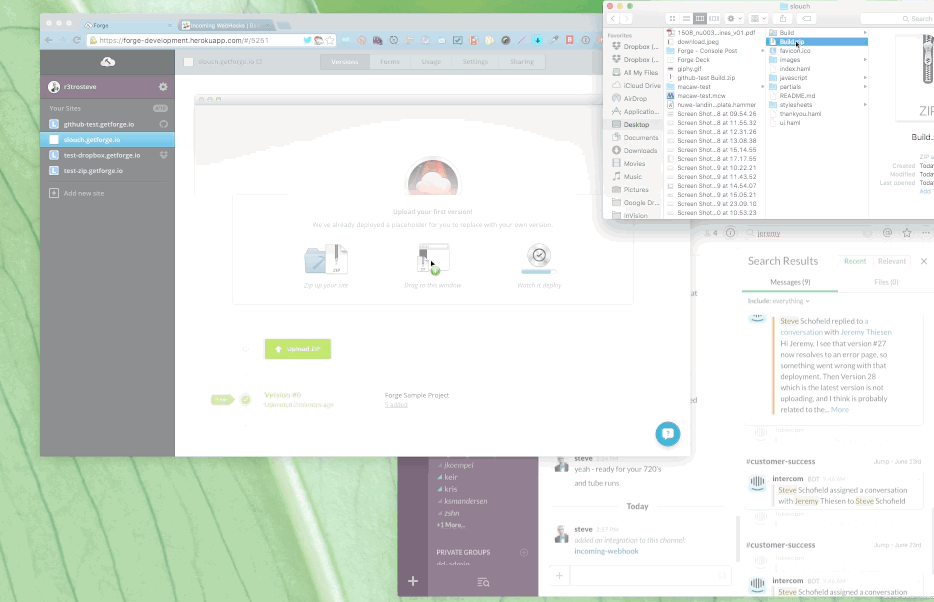Click the Zip up your site illustration

[326, 259]
